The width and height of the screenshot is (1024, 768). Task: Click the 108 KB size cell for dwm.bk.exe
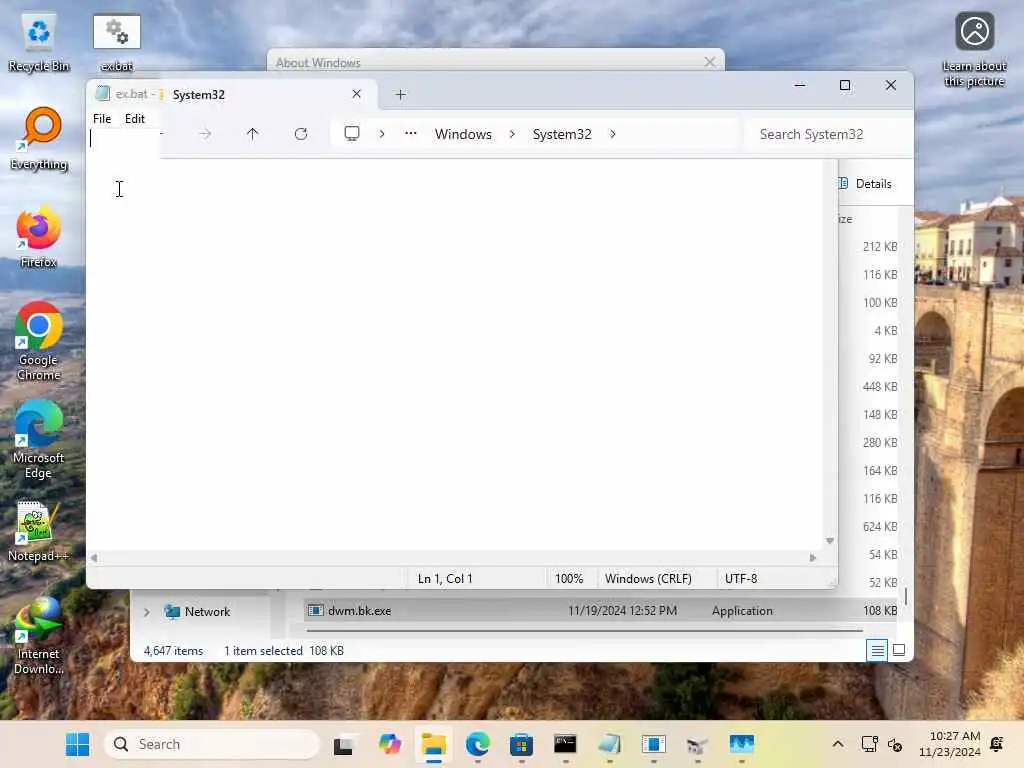pyautogui.click(x=880, y=611)
